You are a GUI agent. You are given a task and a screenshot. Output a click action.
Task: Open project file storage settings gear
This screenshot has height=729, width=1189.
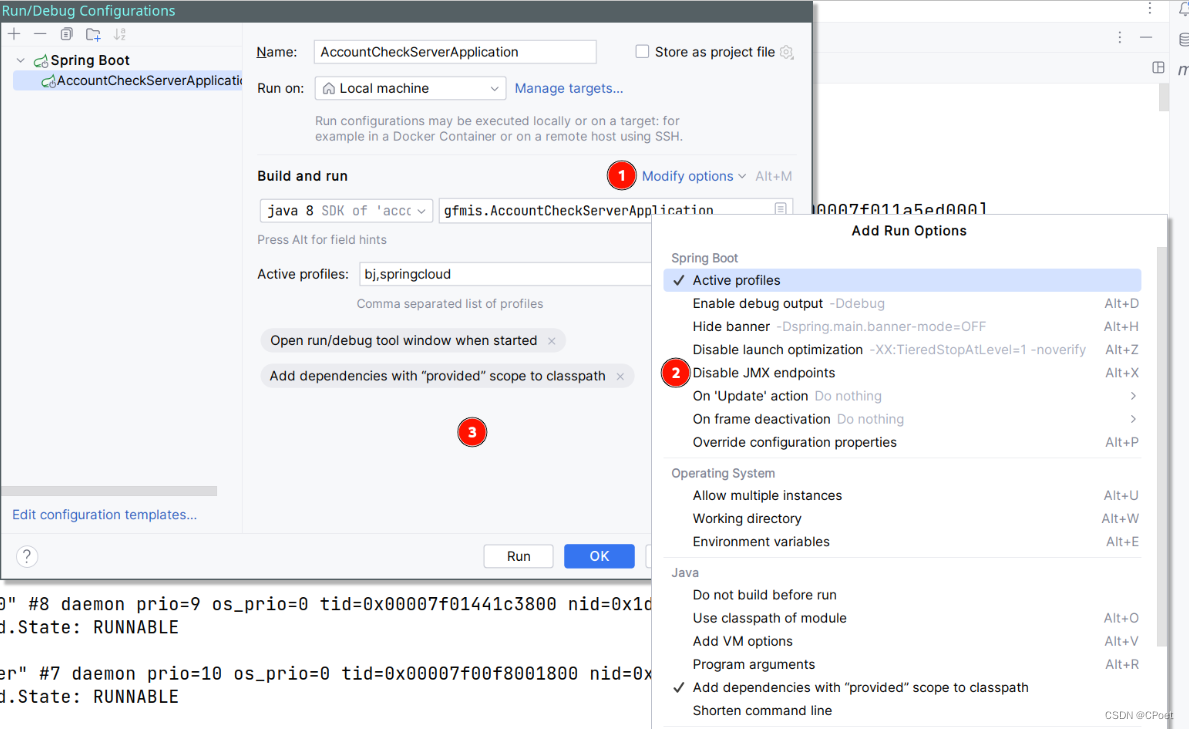(x=786, y=52)
